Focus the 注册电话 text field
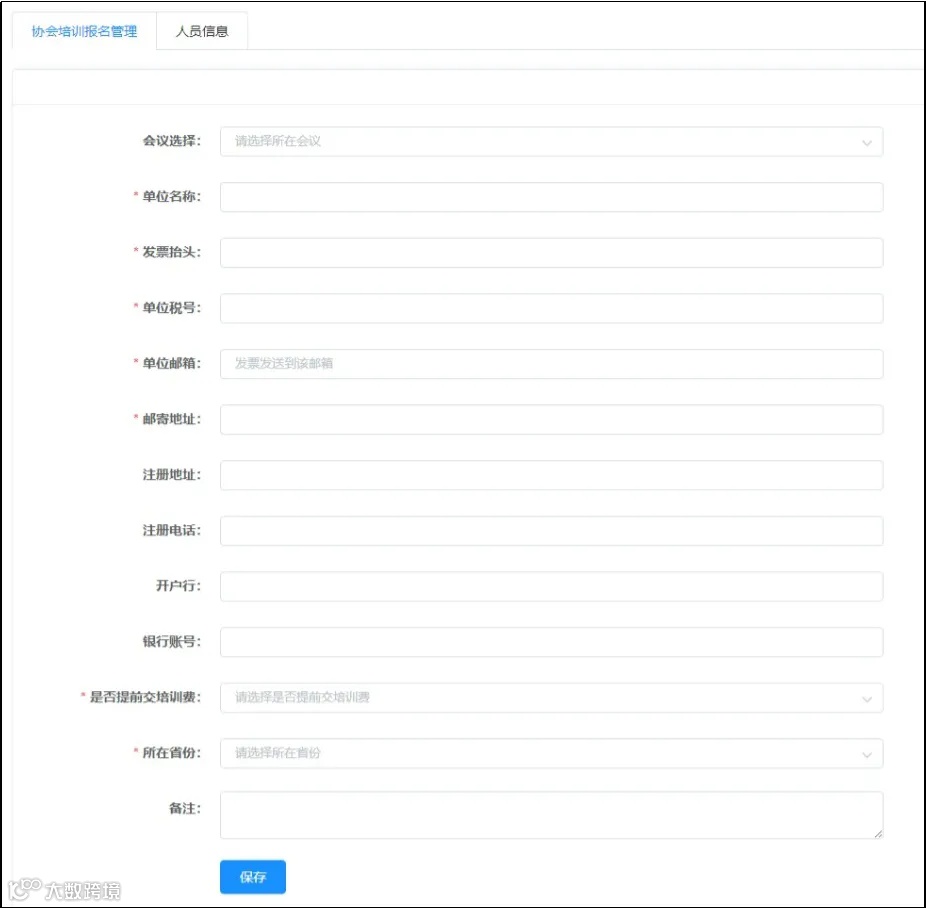 point(552,531)
